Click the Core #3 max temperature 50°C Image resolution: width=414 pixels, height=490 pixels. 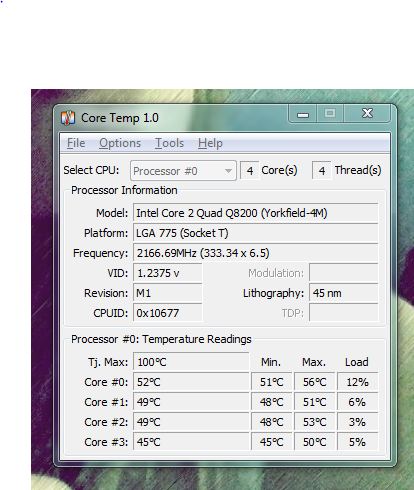coord(314,442)
